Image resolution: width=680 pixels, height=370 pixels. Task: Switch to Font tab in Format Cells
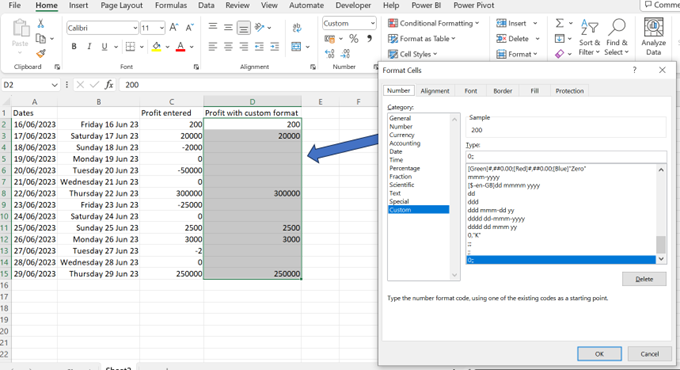pos(471,91)
